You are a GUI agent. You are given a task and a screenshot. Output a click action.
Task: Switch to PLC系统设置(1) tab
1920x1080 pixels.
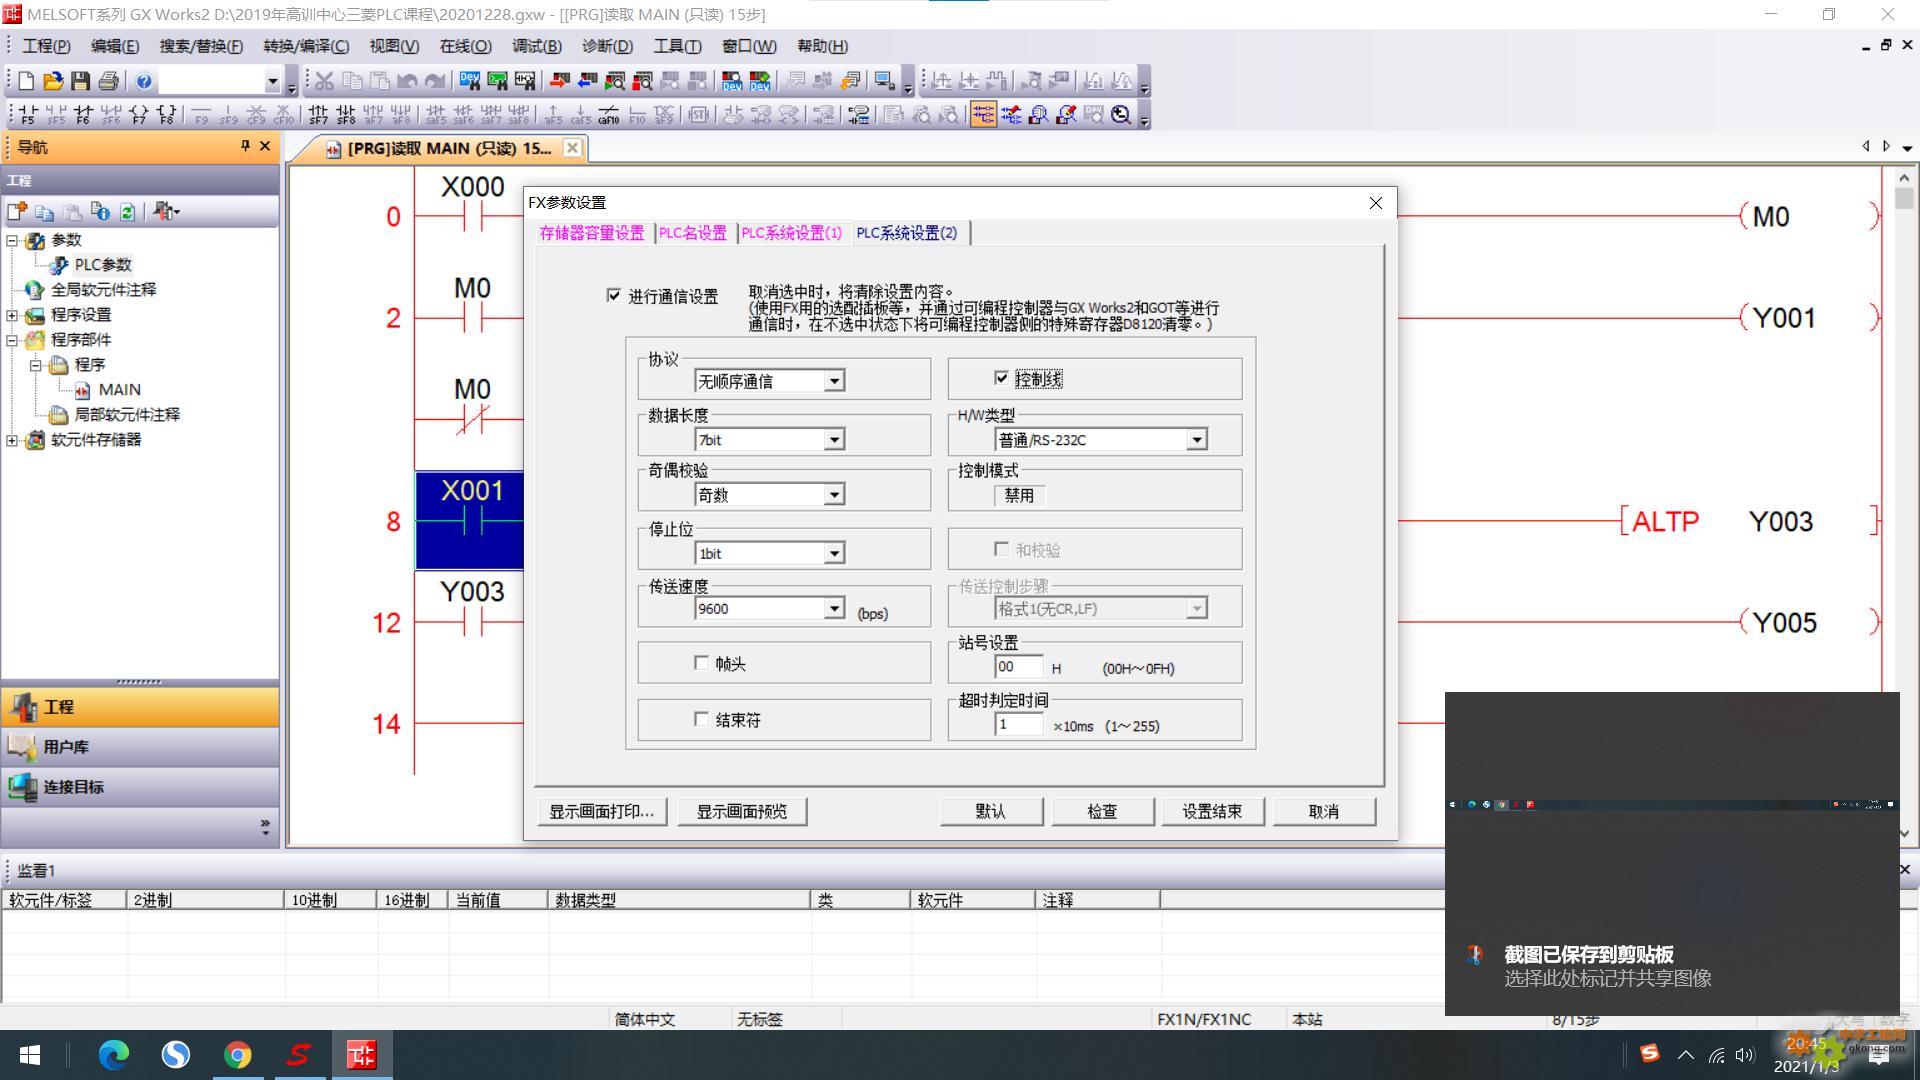[792, 233]
